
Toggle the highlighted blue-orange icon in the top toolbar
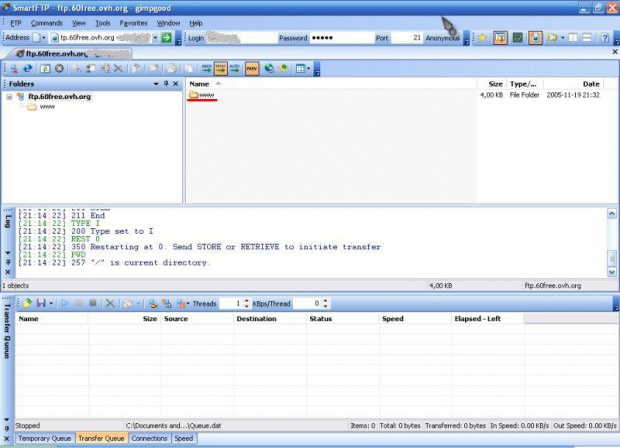click(x=535, y=38)
